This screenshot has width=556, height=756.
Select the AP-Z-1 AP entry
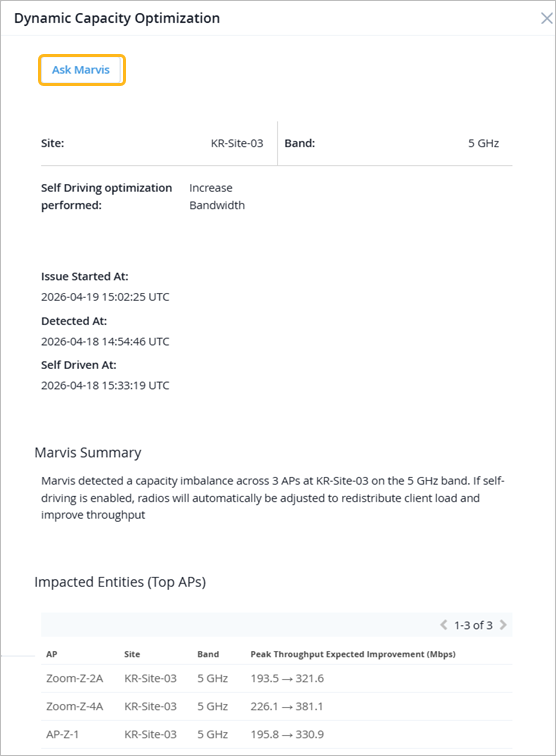62,734
